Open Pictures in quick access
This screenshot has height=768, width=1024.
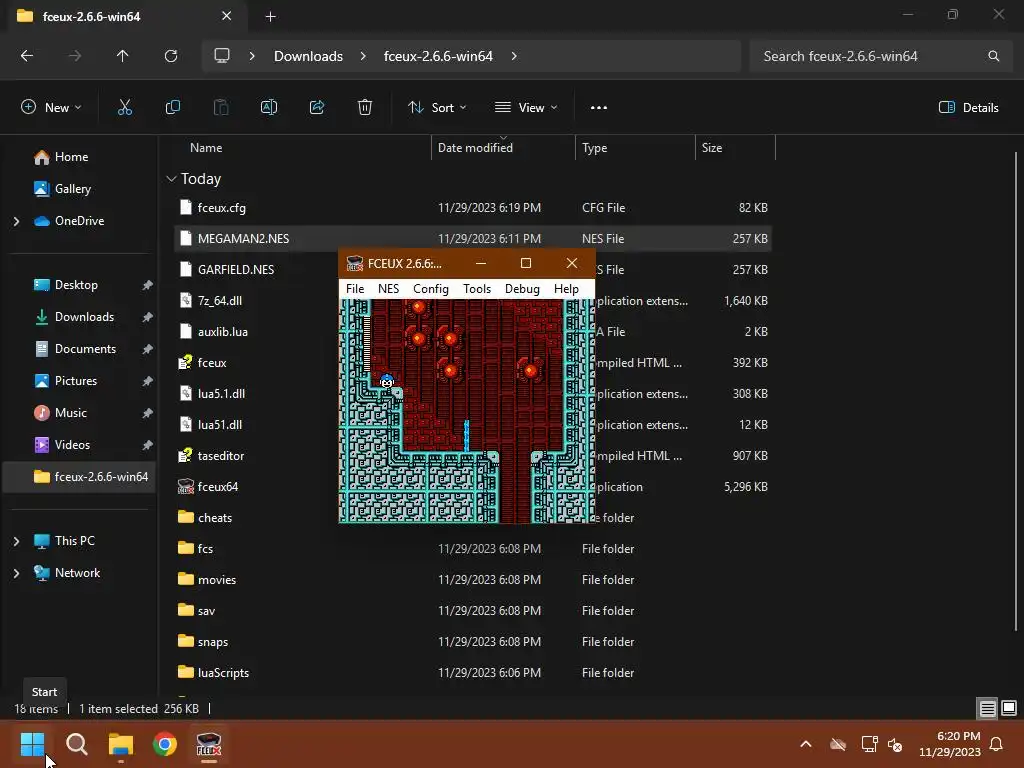(76, 381)
